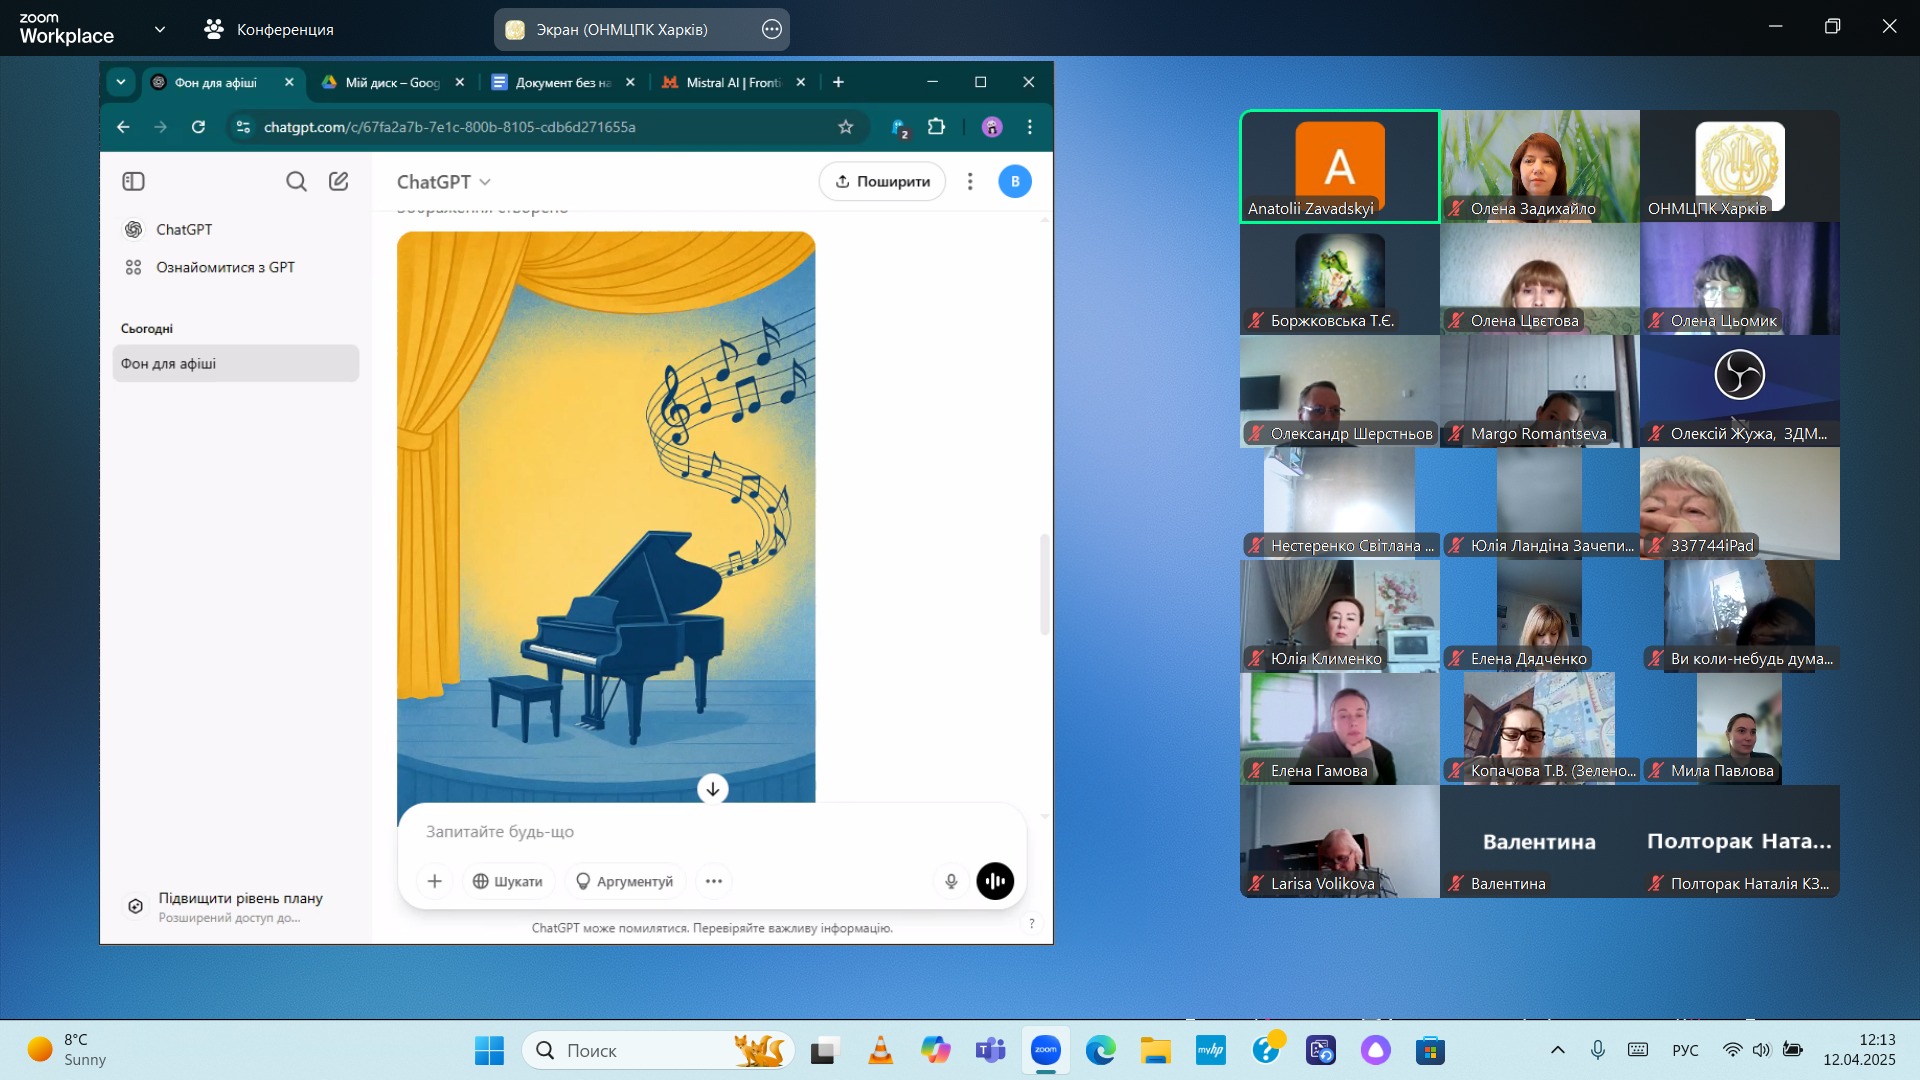Click the search chats magnifier icon

296,181
